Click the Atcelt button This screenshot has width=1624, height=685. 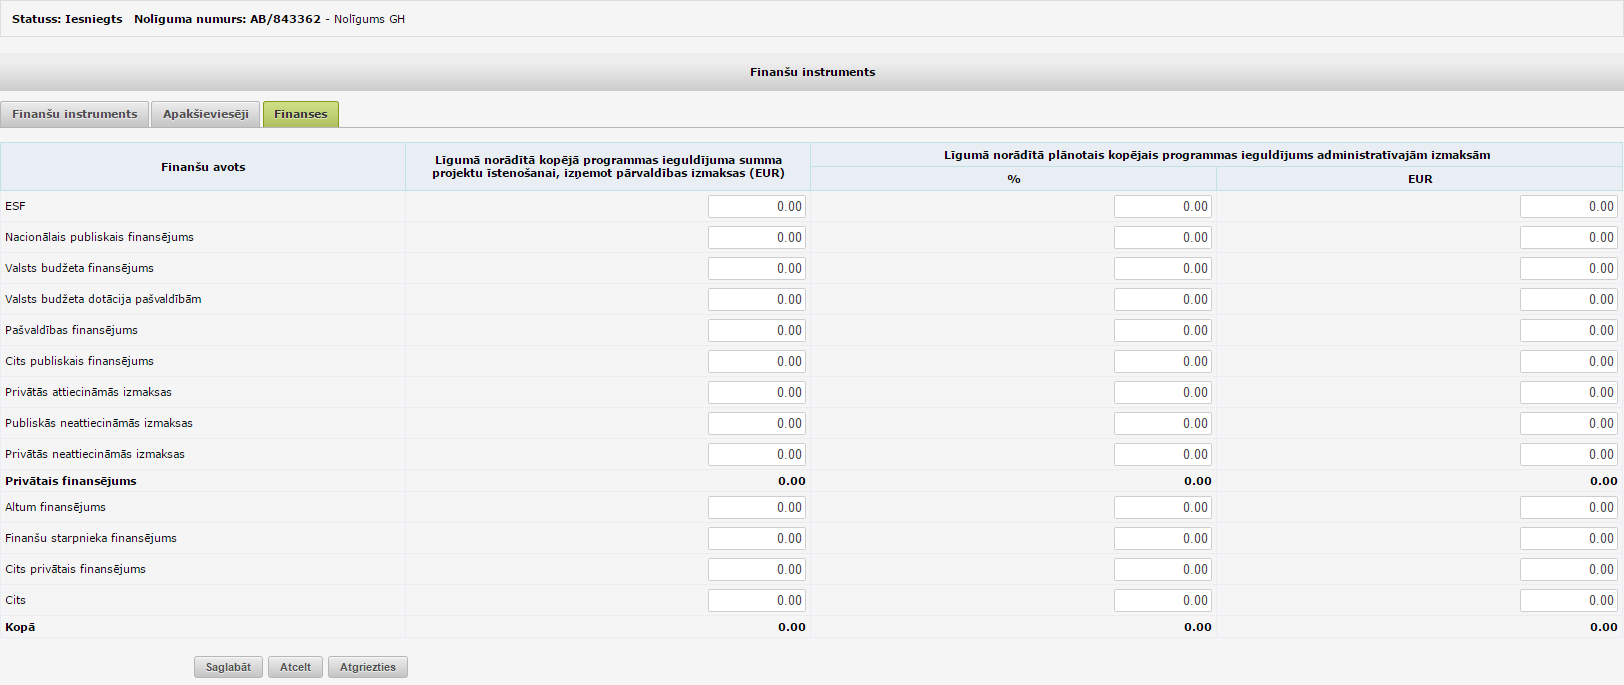tap(295, 667)
